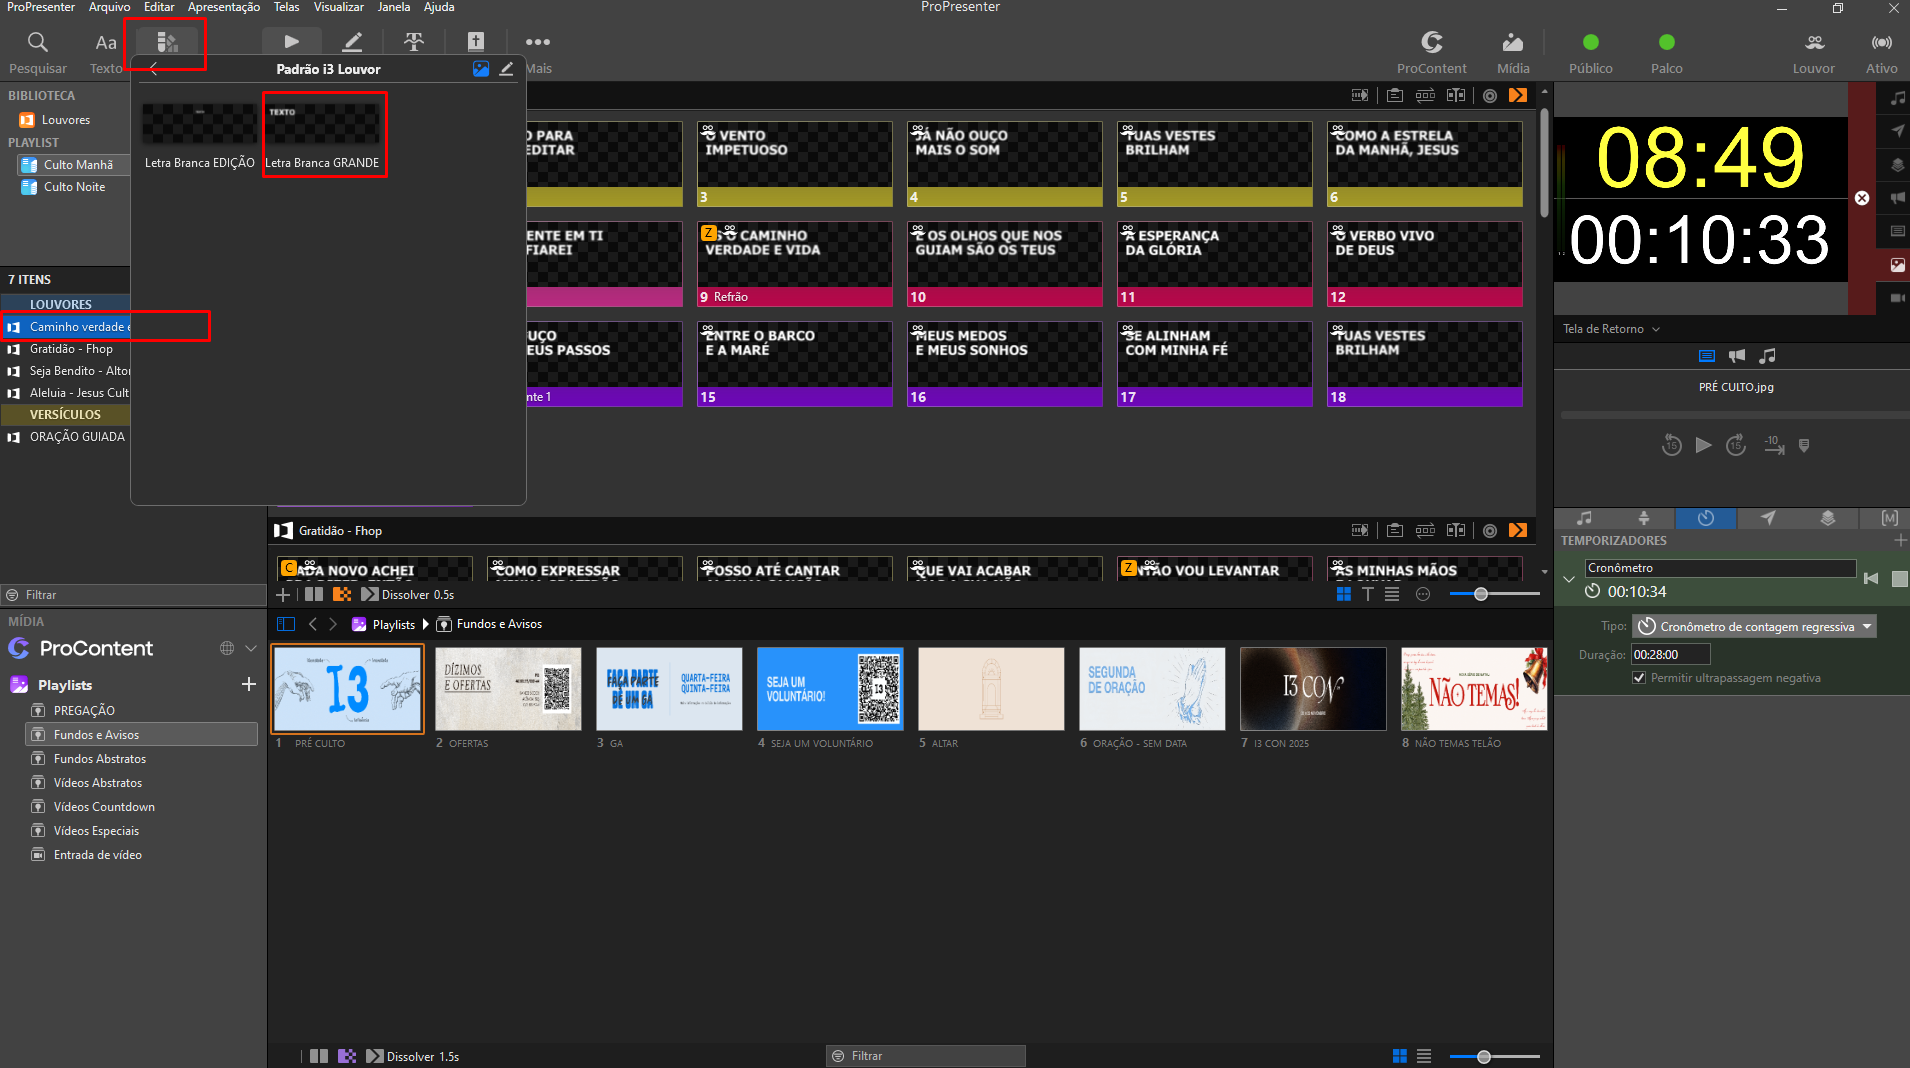
Task: Add a new timer with plus icon
Action: tap(1899, 540)
